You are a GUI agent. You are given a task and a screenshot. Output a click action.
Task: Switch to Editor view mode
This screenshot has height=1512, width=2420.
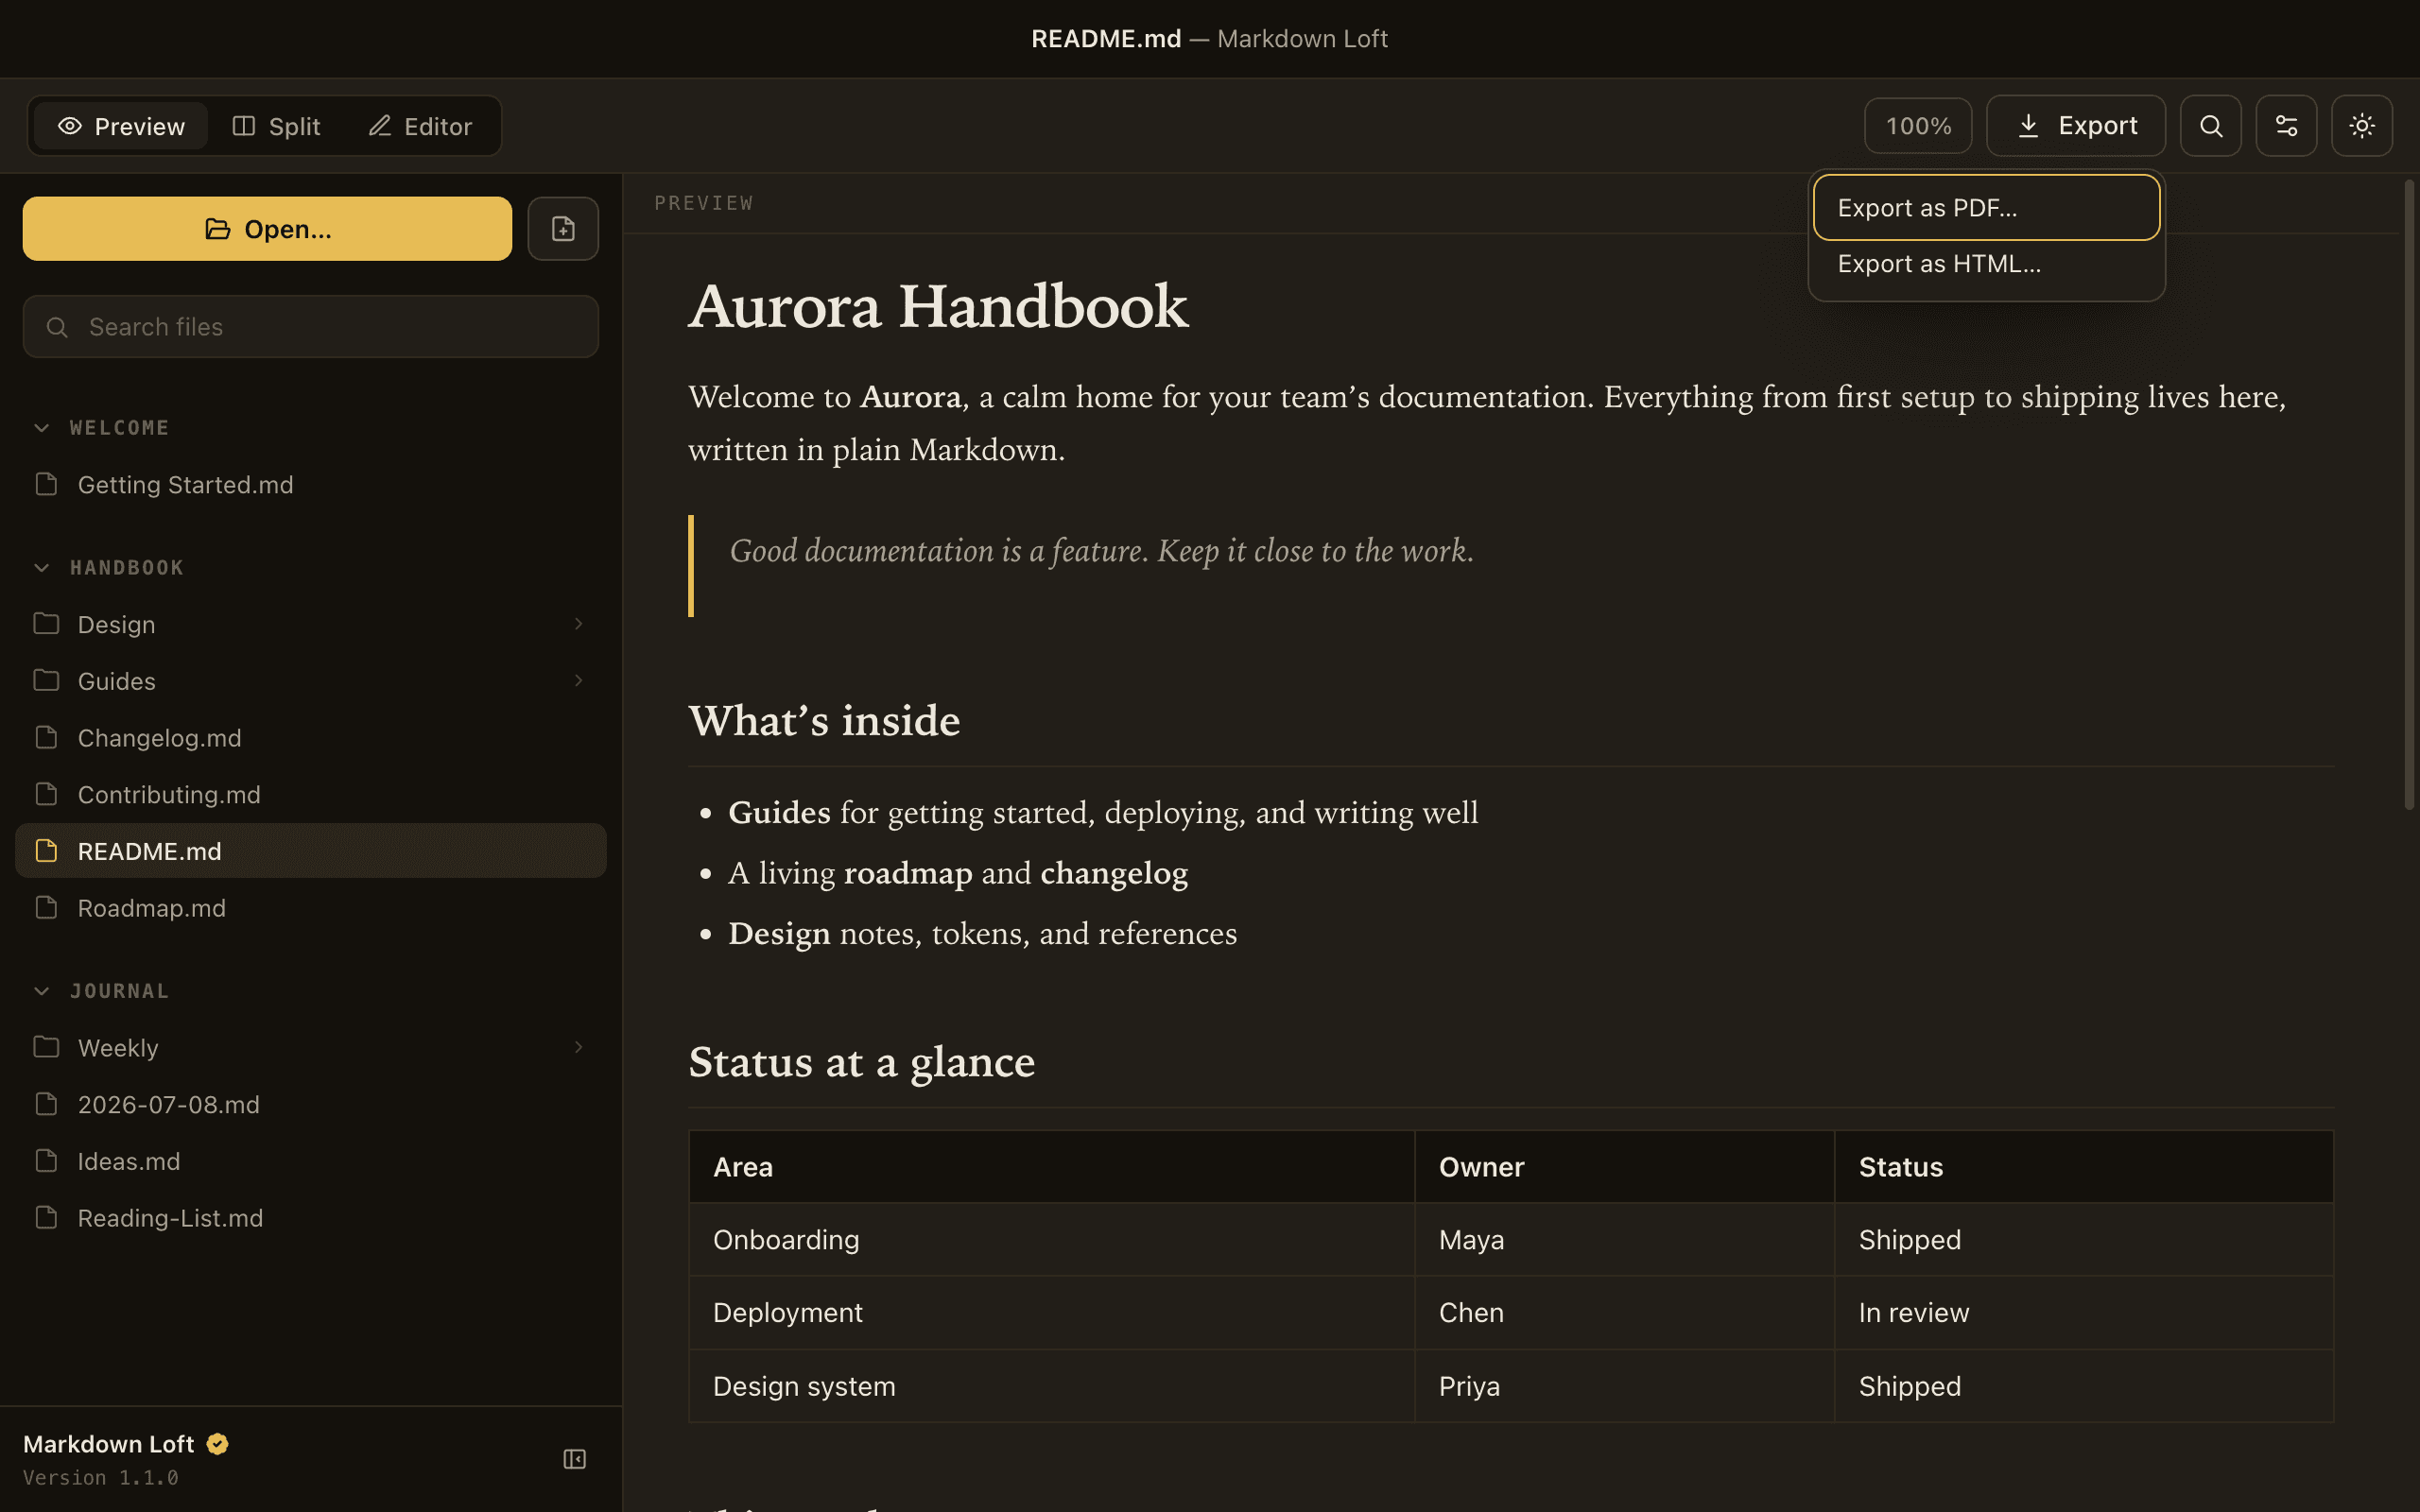[420, 126]
